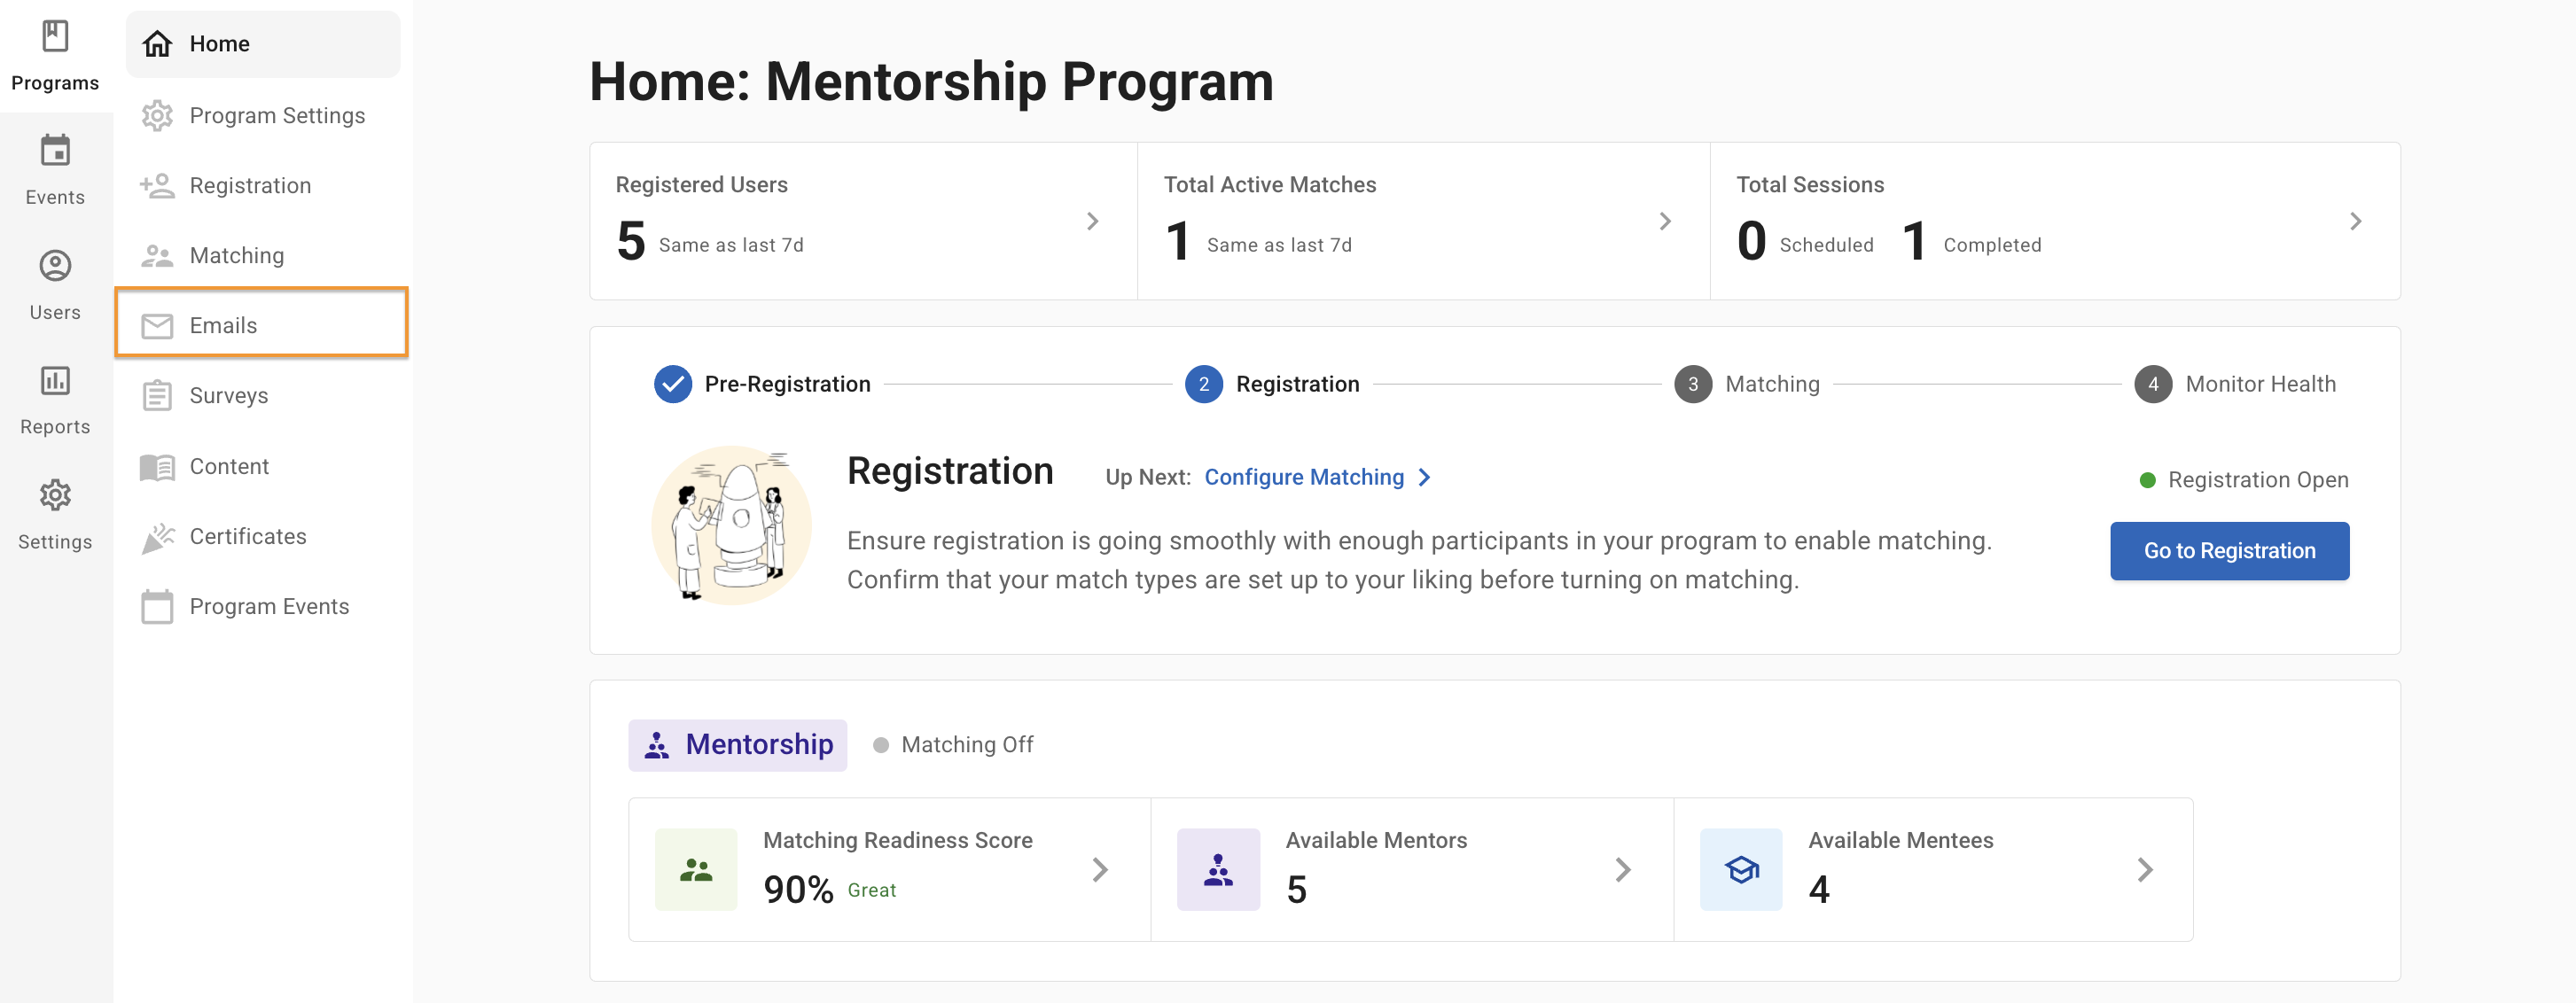Screen dimensions: 2576x1003
Task: Click the Go to Registration button
Action: [x=2228, y=551]
